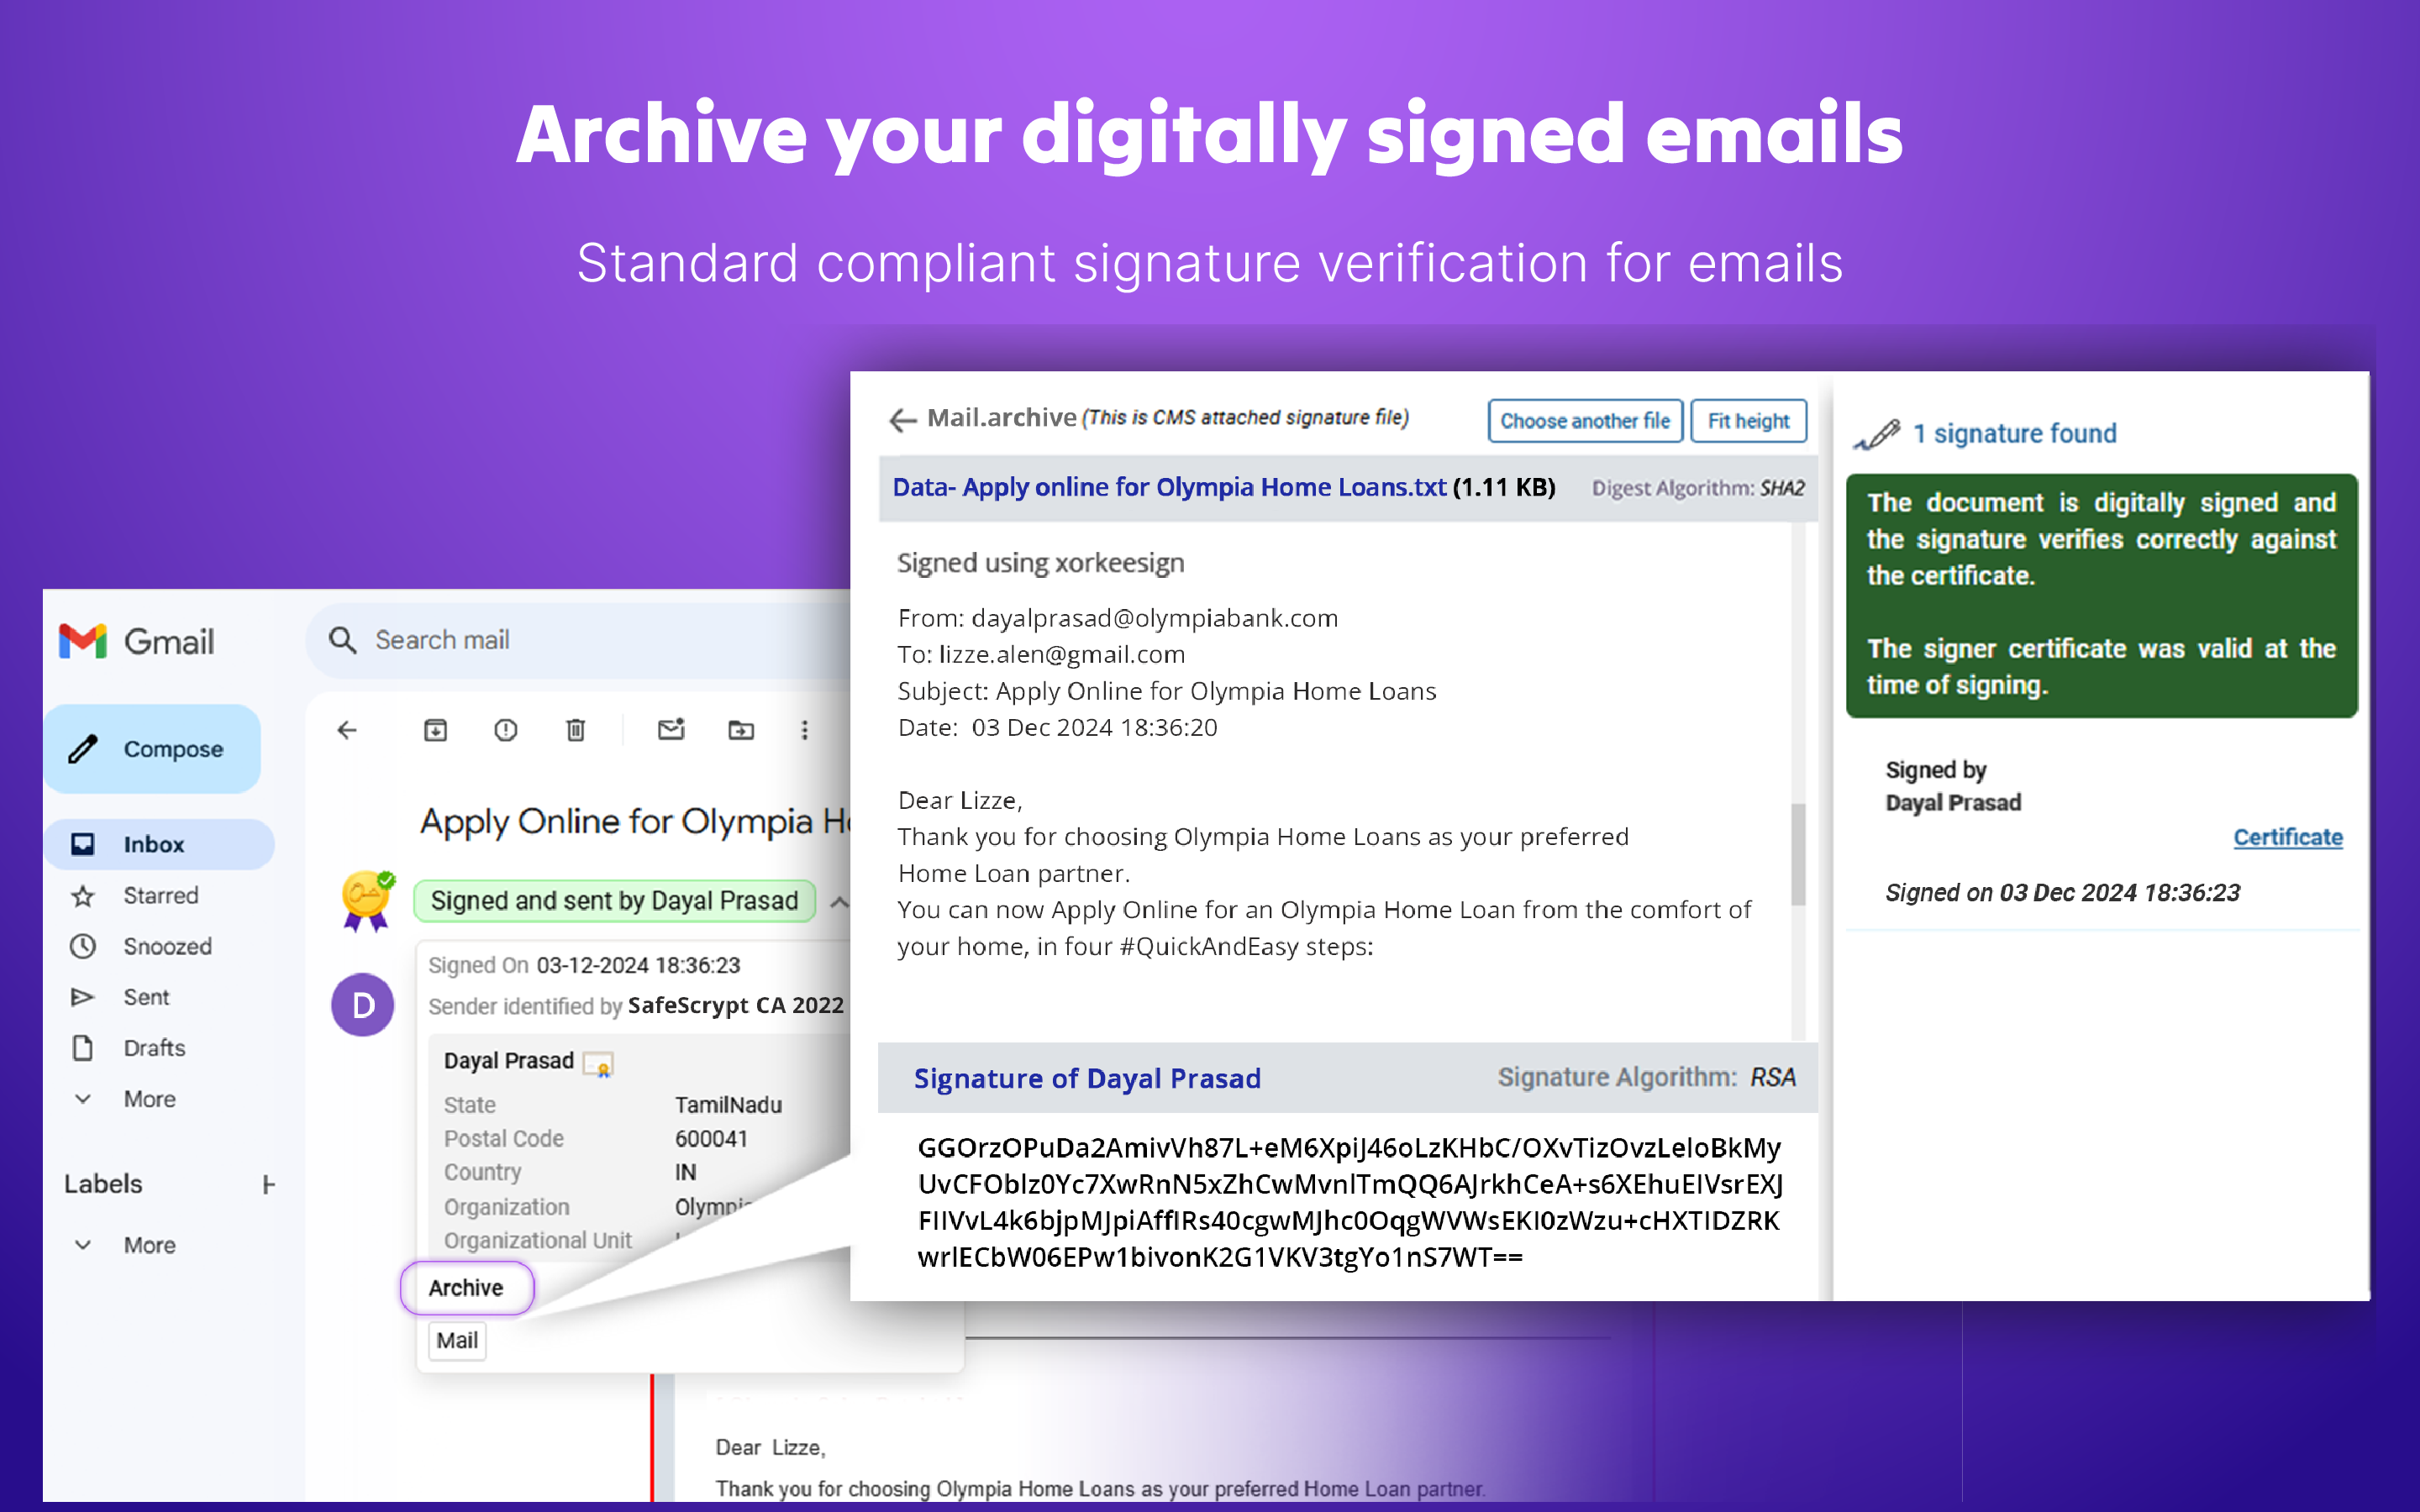Screen dimensions: 2420x1512
Task: Click the State value TamilNadu
Action: (x=728, y=1105)
